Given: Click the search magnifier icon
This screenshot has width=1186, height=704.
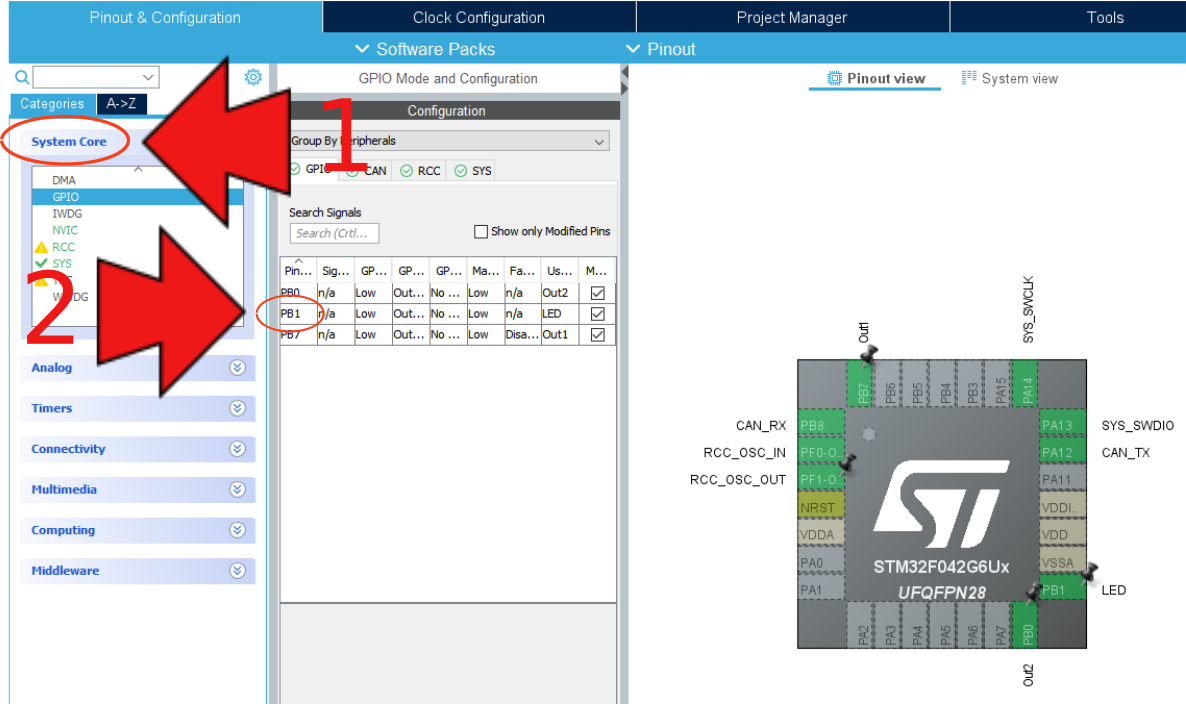Looking at the screenshot, I should click(22, 77).
